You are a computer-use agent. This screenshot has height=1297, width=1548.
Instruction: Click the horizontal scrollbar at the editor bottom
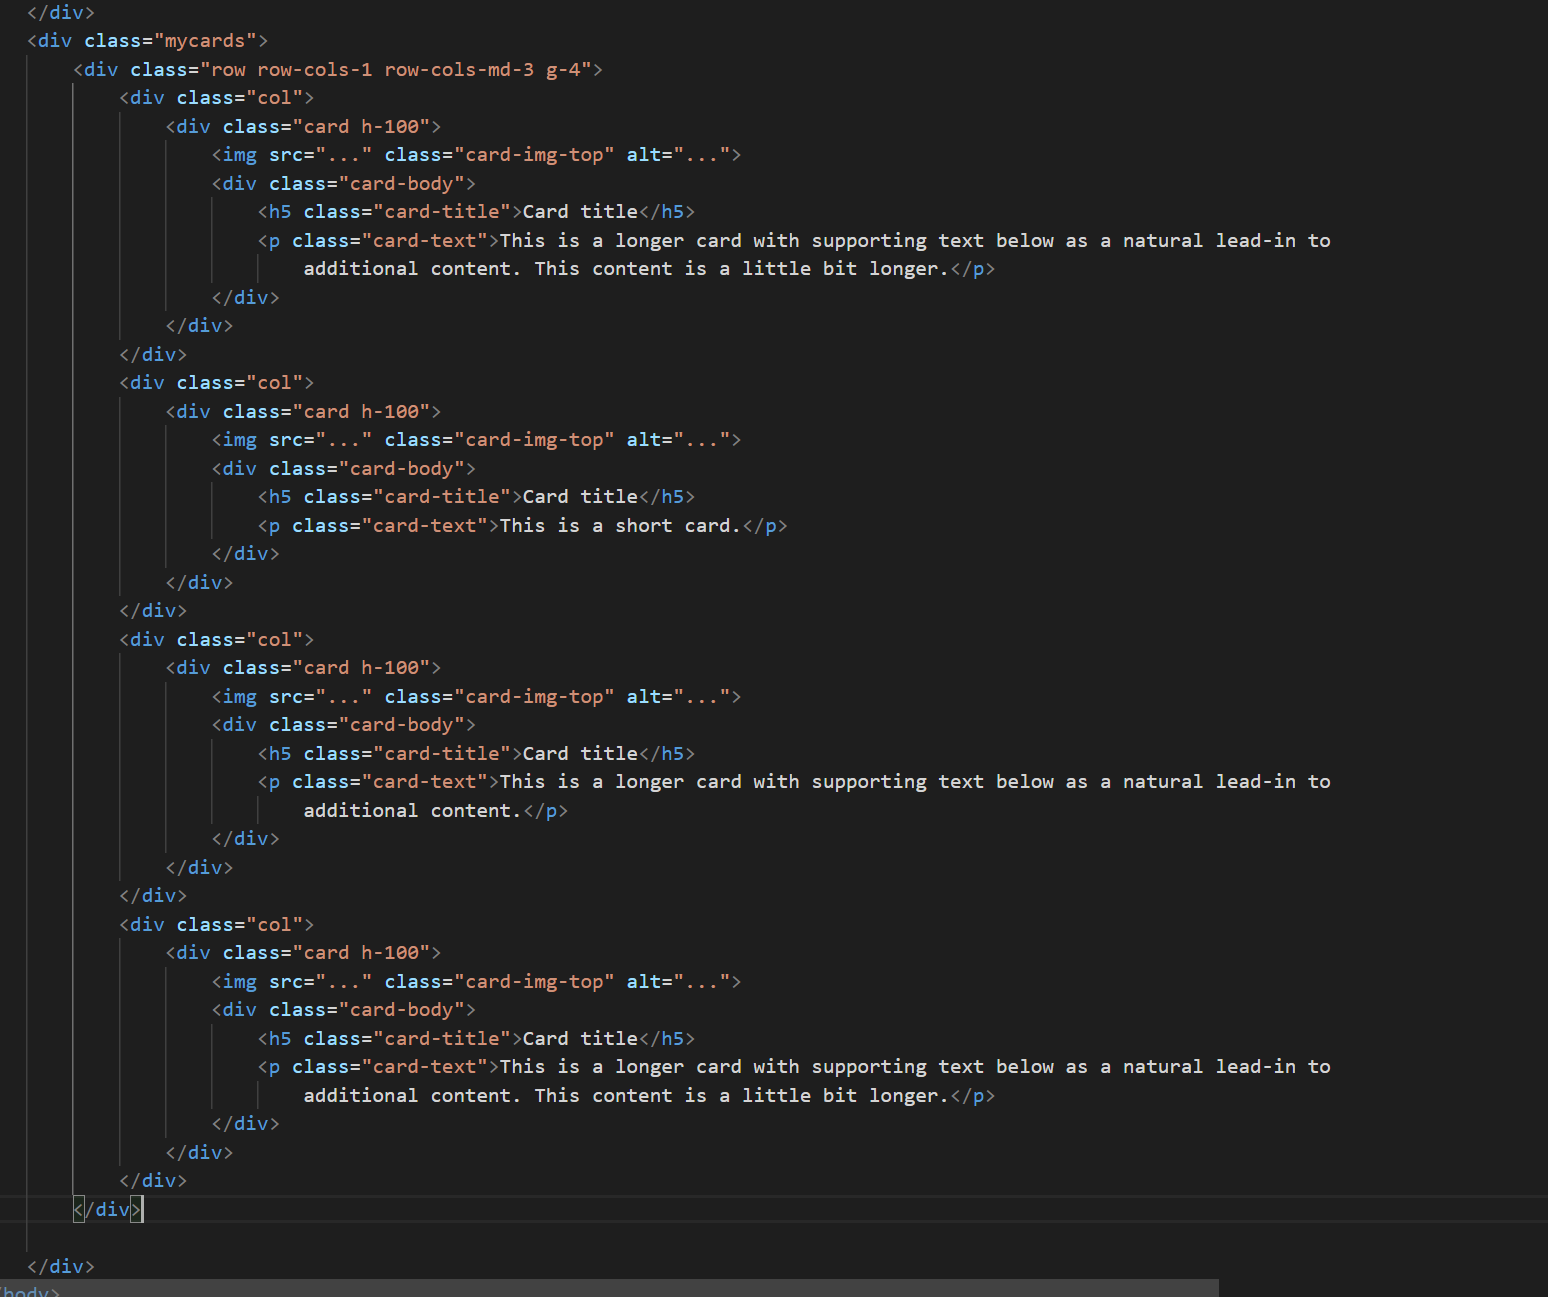(609, 1288)
